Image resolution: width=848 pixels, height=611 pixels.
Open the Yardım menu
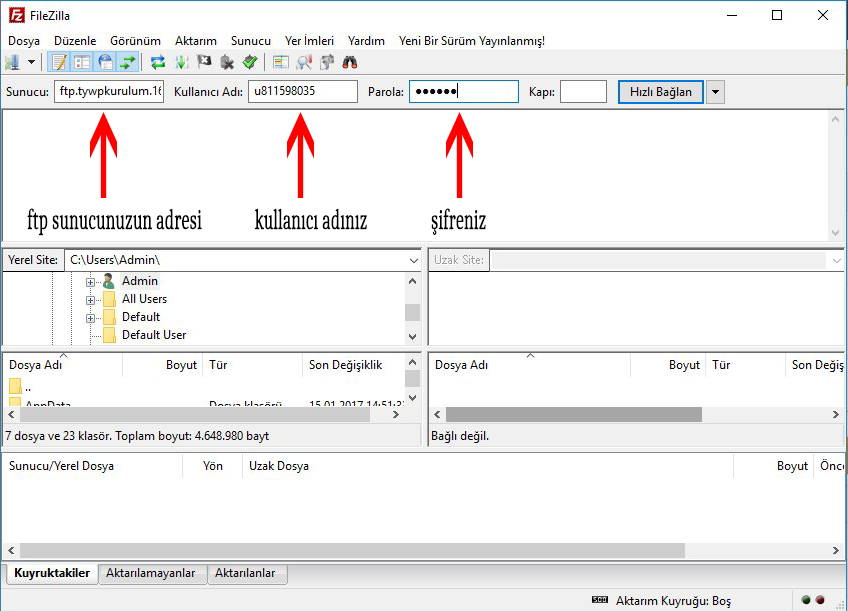point(366,41)
